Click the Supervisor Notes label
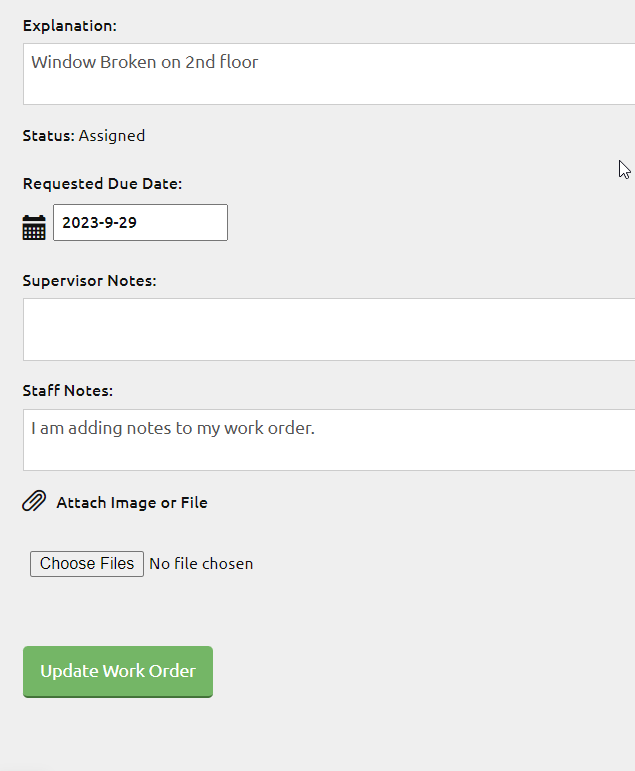 89,281
